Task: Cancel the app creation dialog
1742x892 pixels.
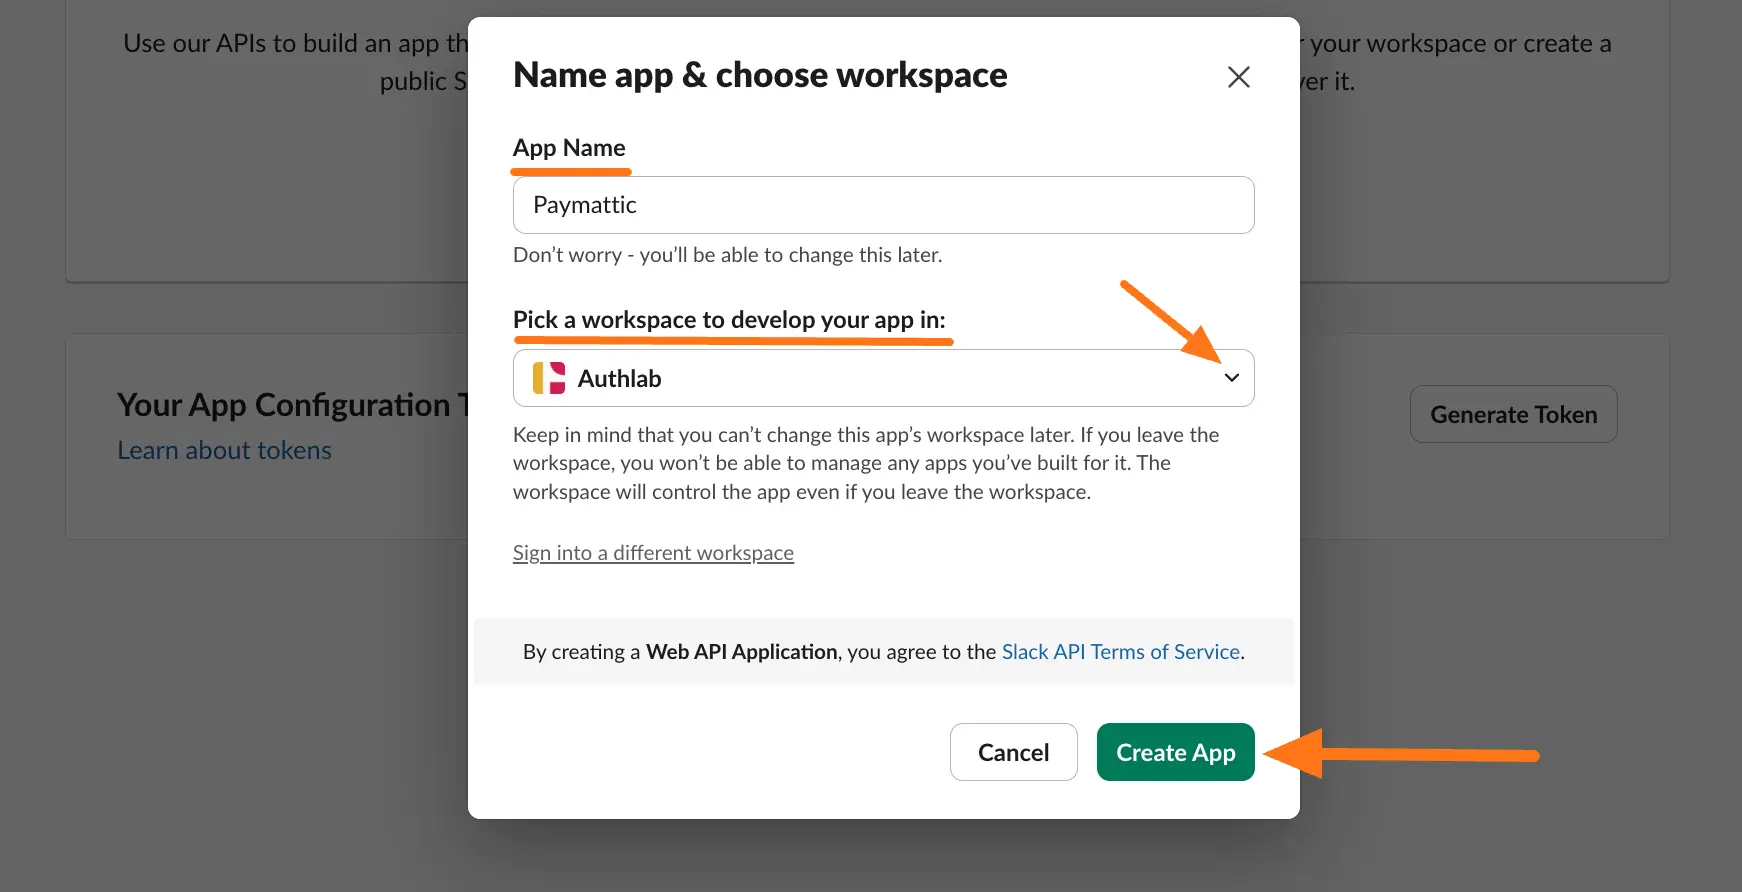Action: [x=1012, y=752]
